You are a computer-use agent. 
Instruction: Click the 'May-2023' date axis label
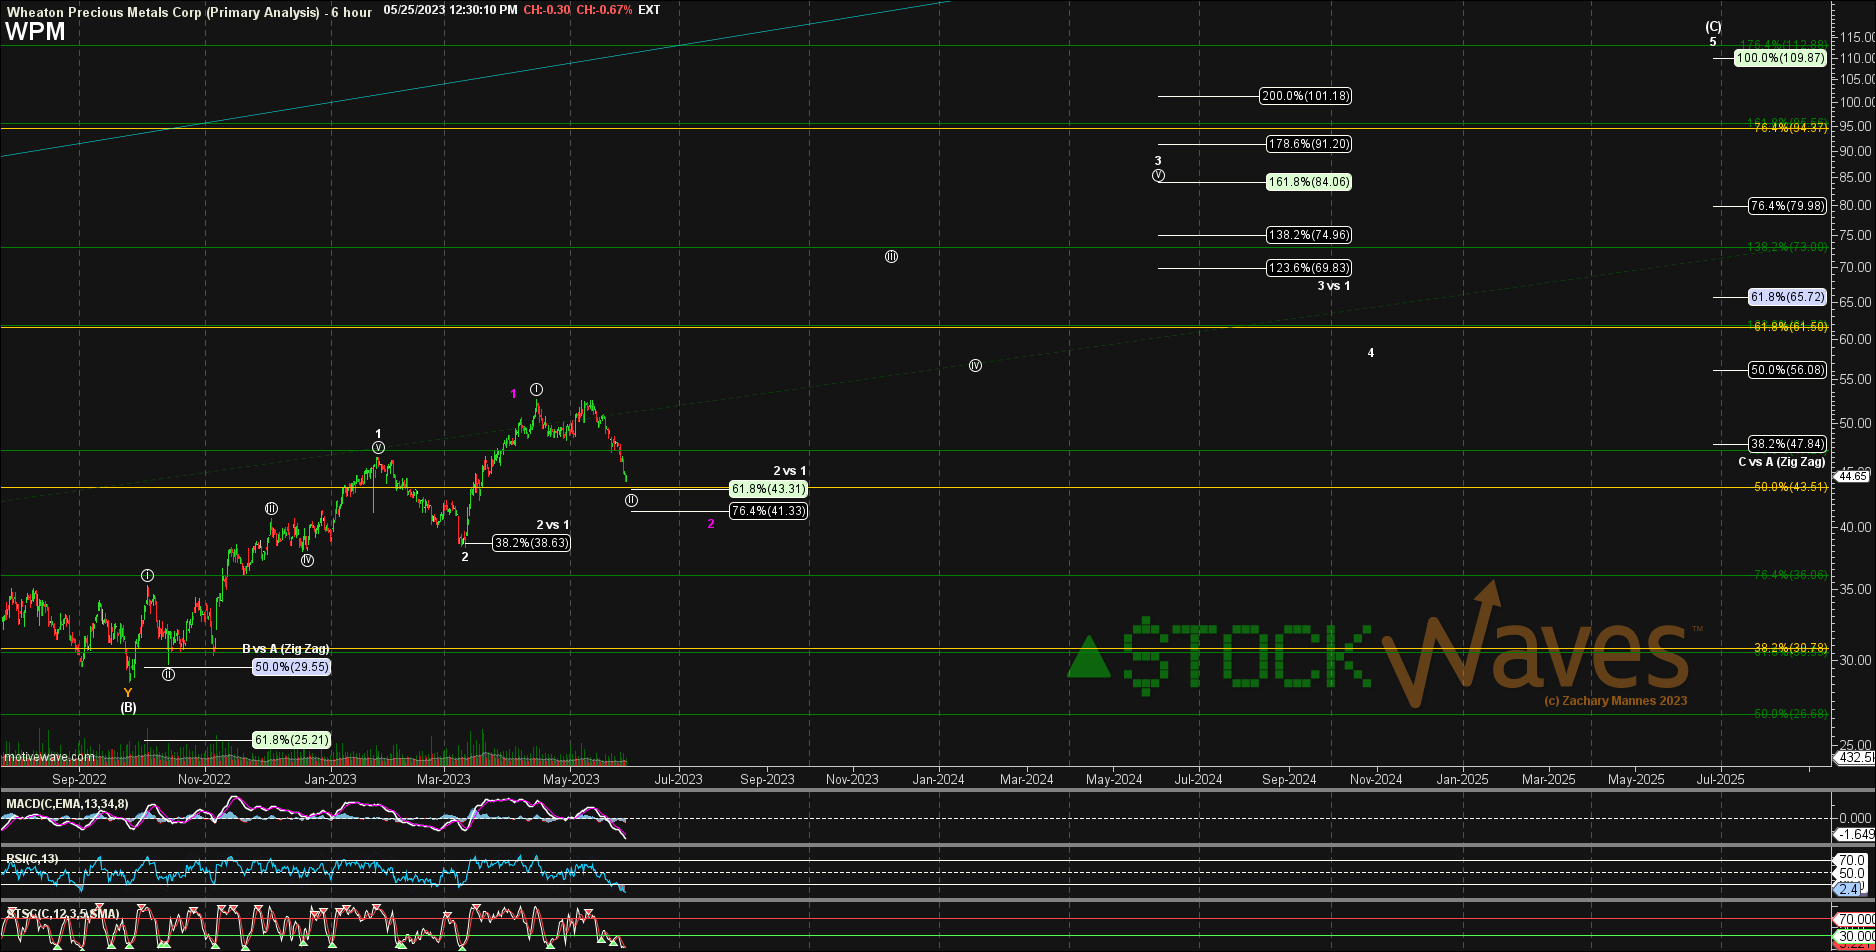571,779
